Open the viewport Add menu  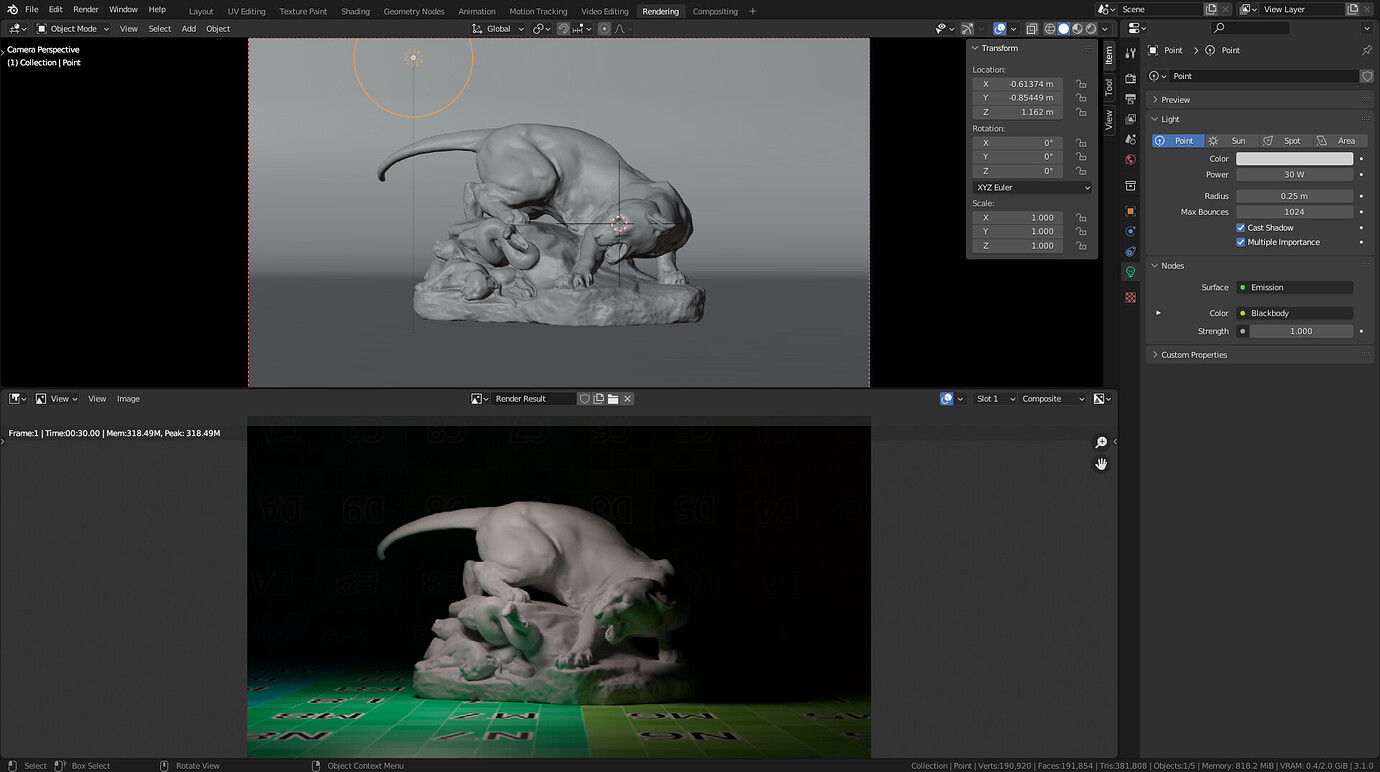click(189, 29)
